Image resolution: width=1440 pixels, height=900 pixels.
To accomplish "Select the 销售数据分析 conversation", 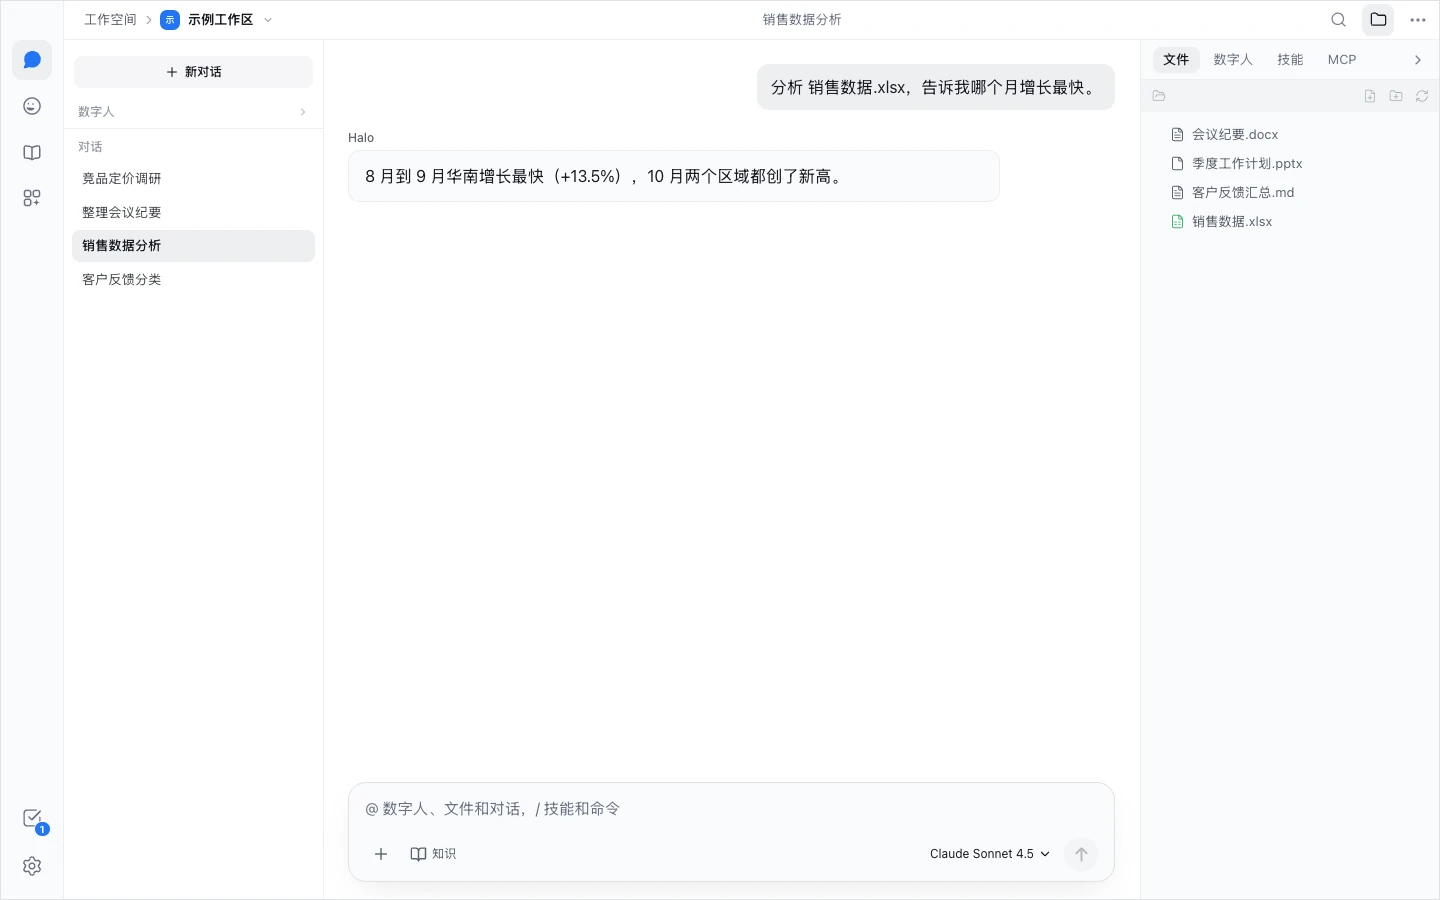I will (x=193, y=246).
